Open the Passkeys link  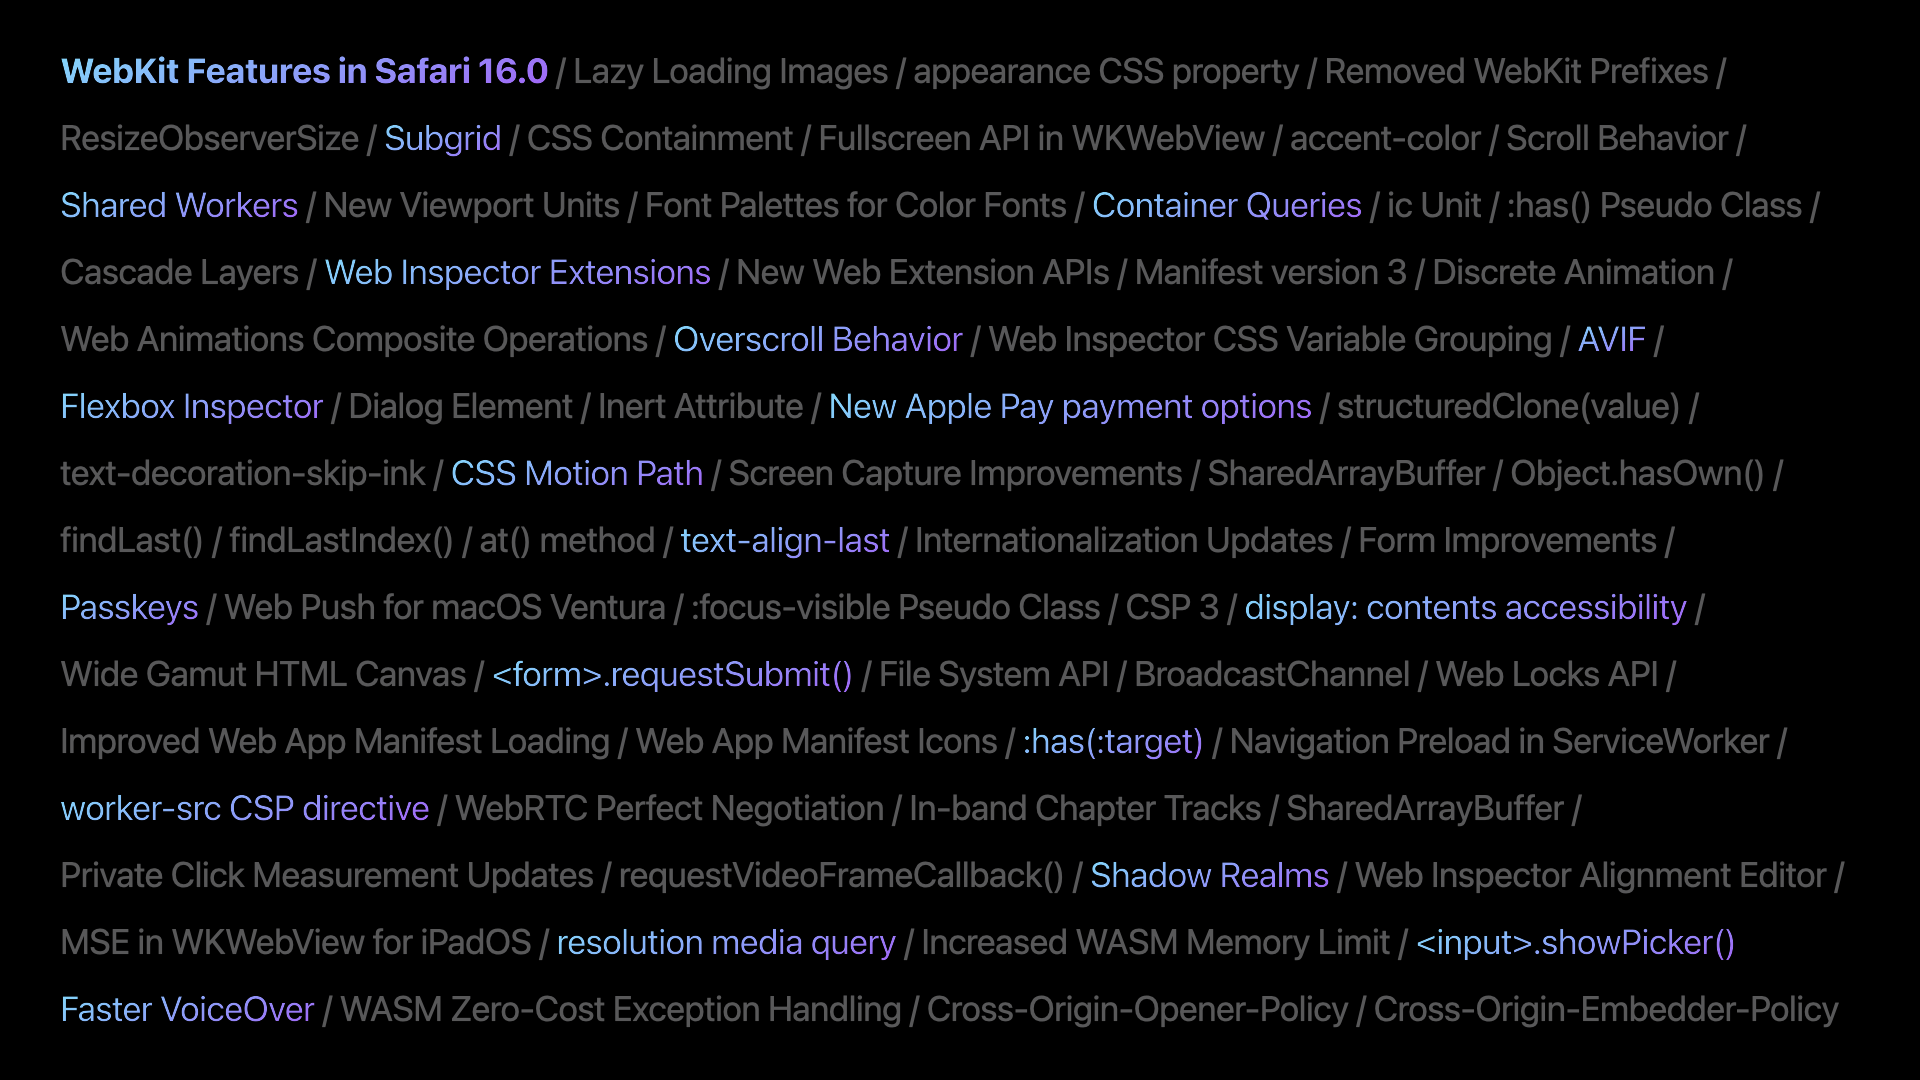[129, 608]
